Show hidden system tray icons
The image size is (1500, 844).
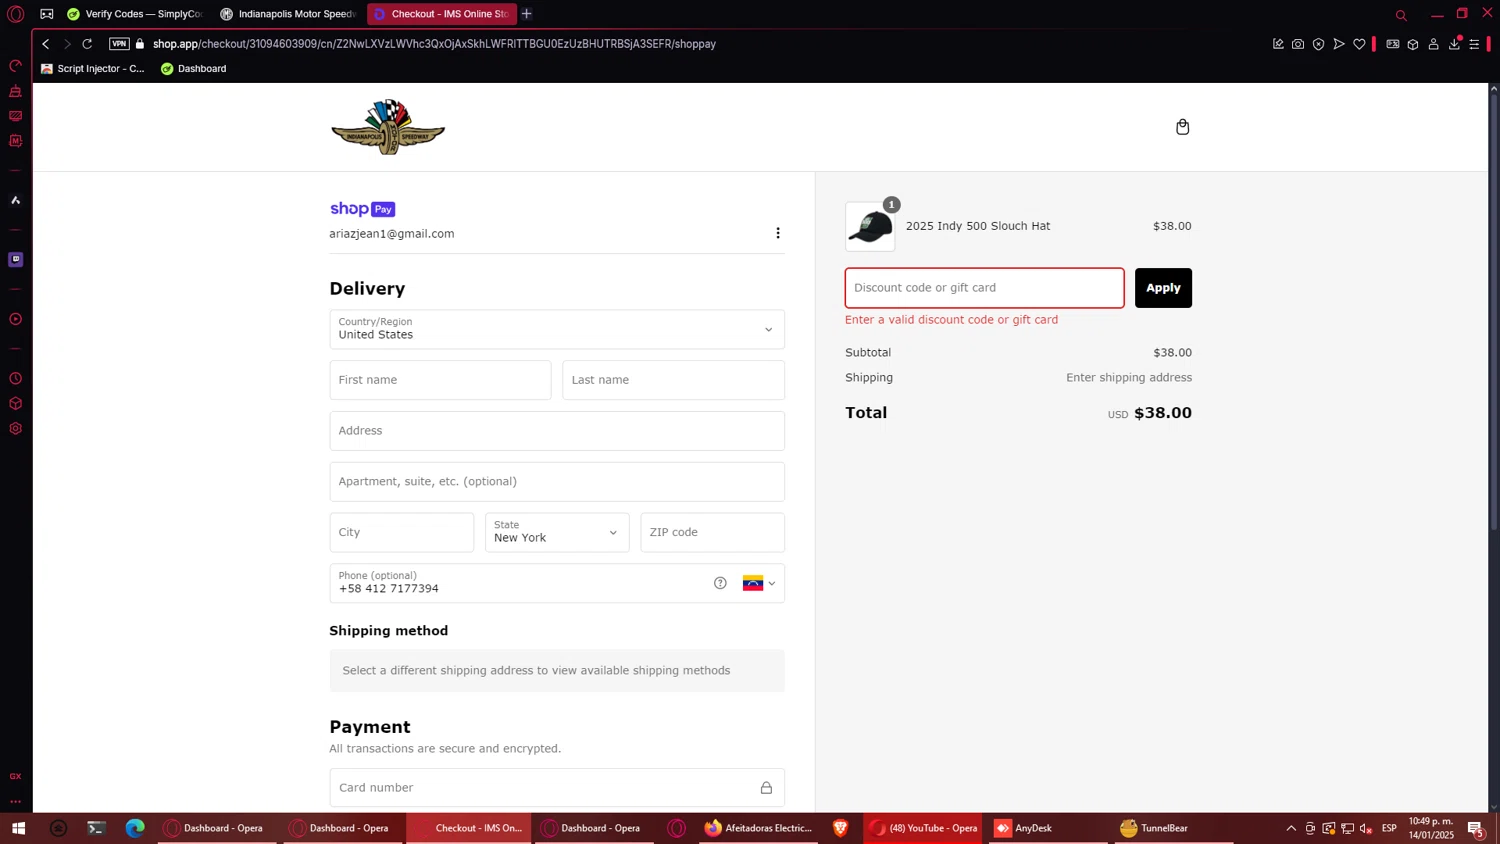(x=1291, y=828)
